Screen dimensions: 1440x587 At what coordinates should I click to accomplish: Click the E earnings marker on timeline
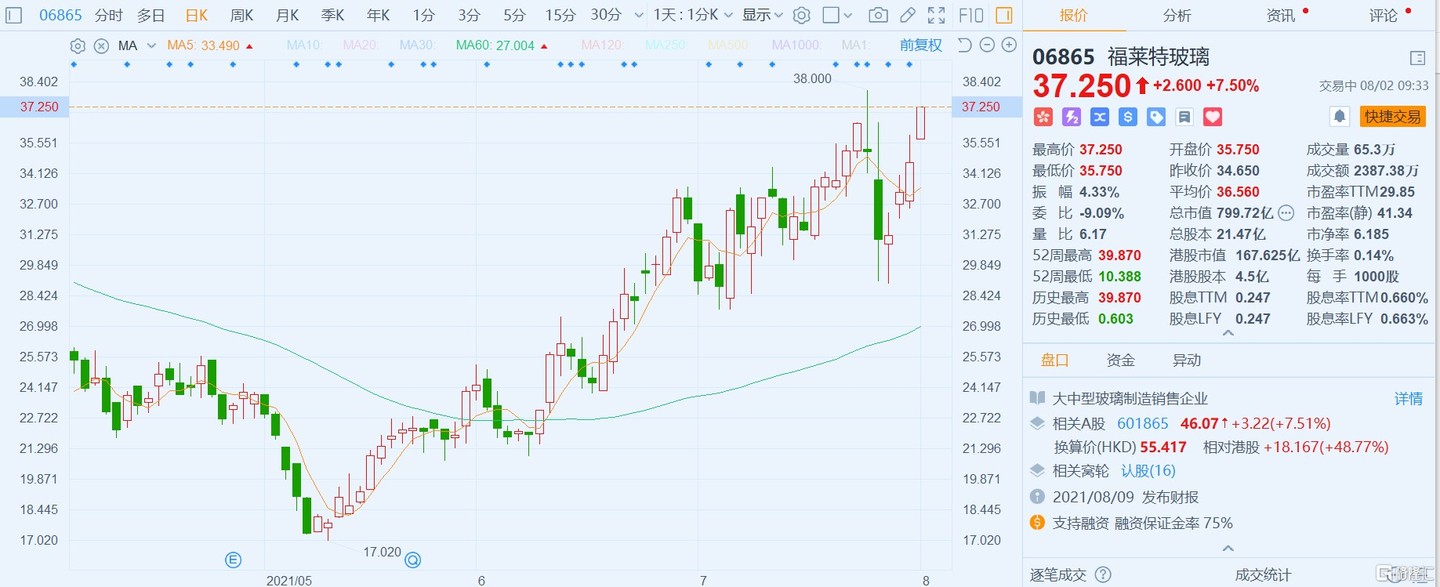pyautogui.click(x=233, y=560)
